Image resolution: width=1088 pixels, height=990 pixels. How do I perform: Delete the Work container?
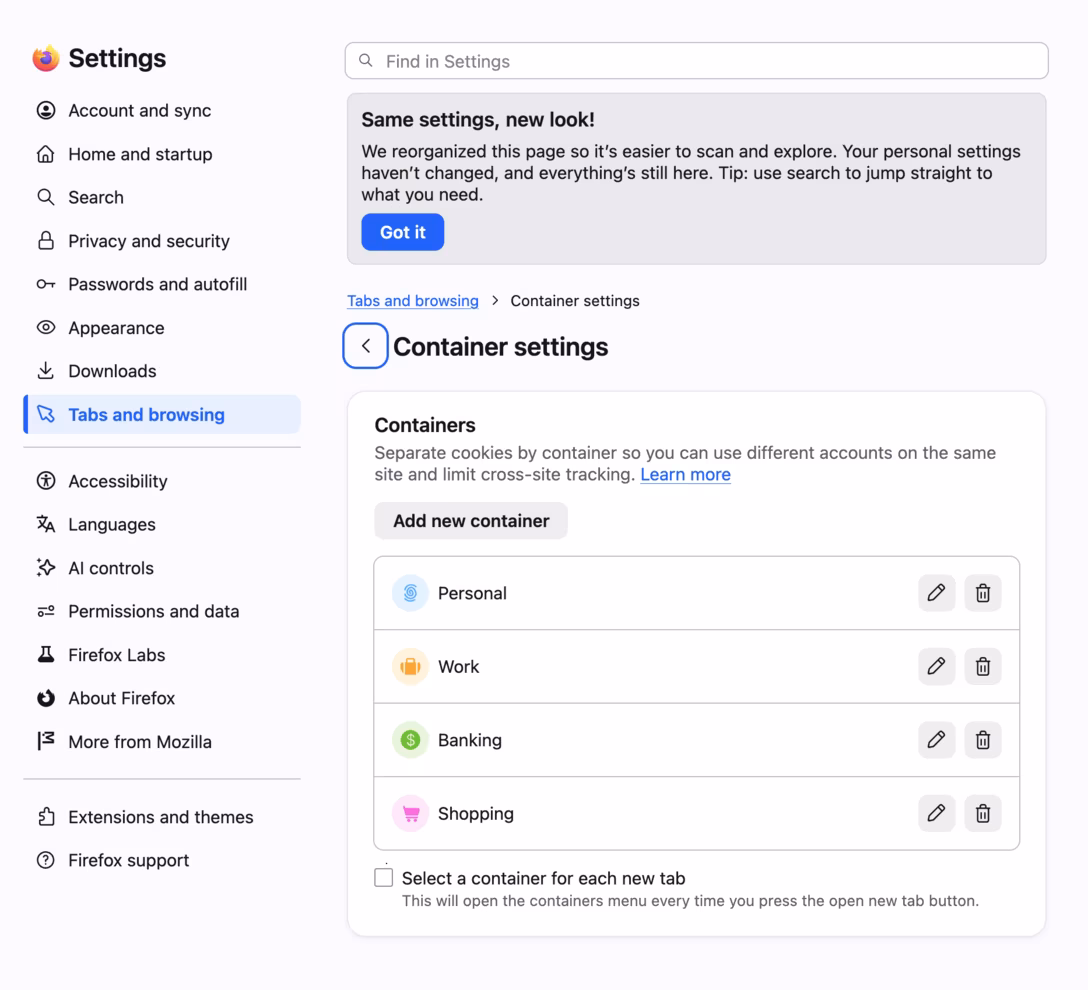pos(983,667)
